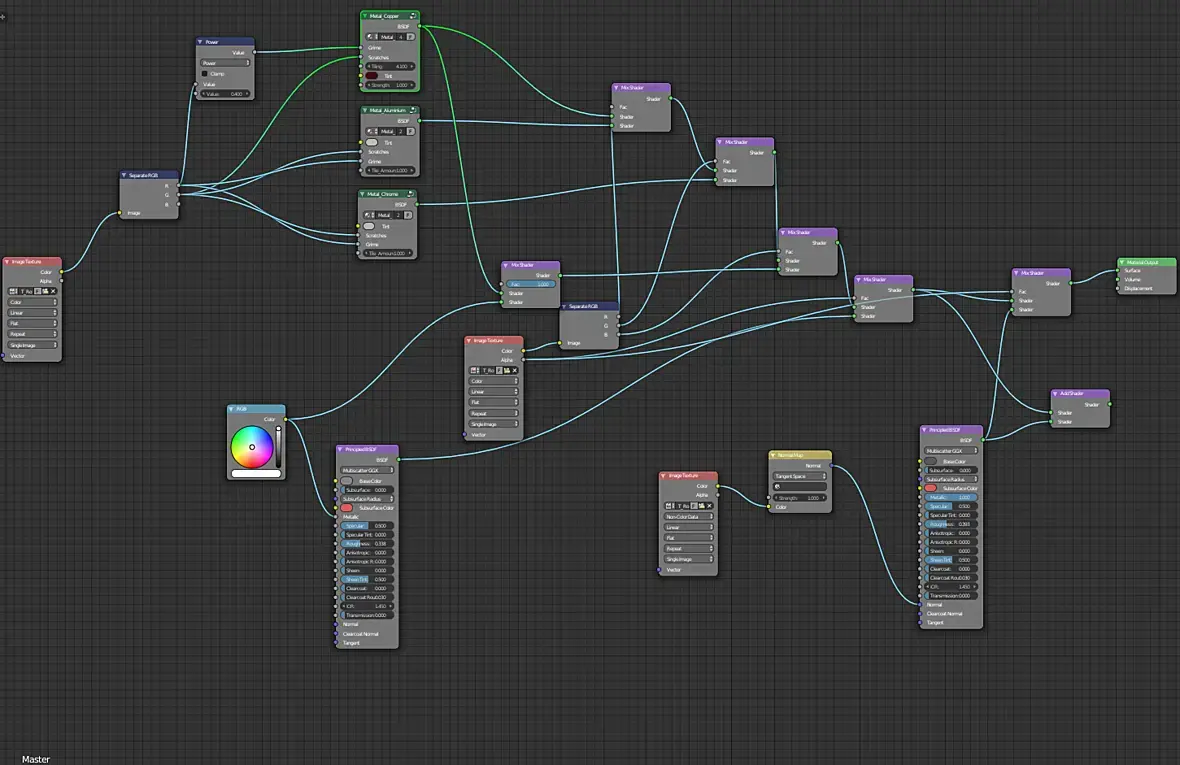Click Tile Amount field in Metal_Aluminium
This screenshot has width=1180, height=765.
point(390,171)
